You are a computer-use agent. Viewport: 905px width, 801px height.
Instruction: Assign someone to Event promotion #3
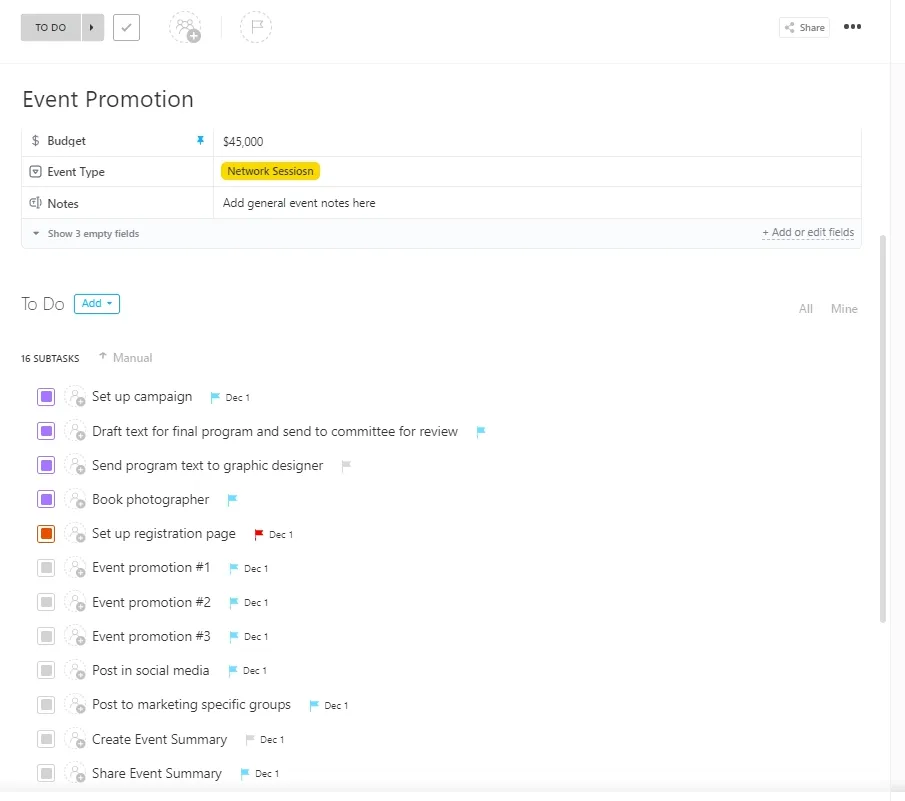point(76,636)
